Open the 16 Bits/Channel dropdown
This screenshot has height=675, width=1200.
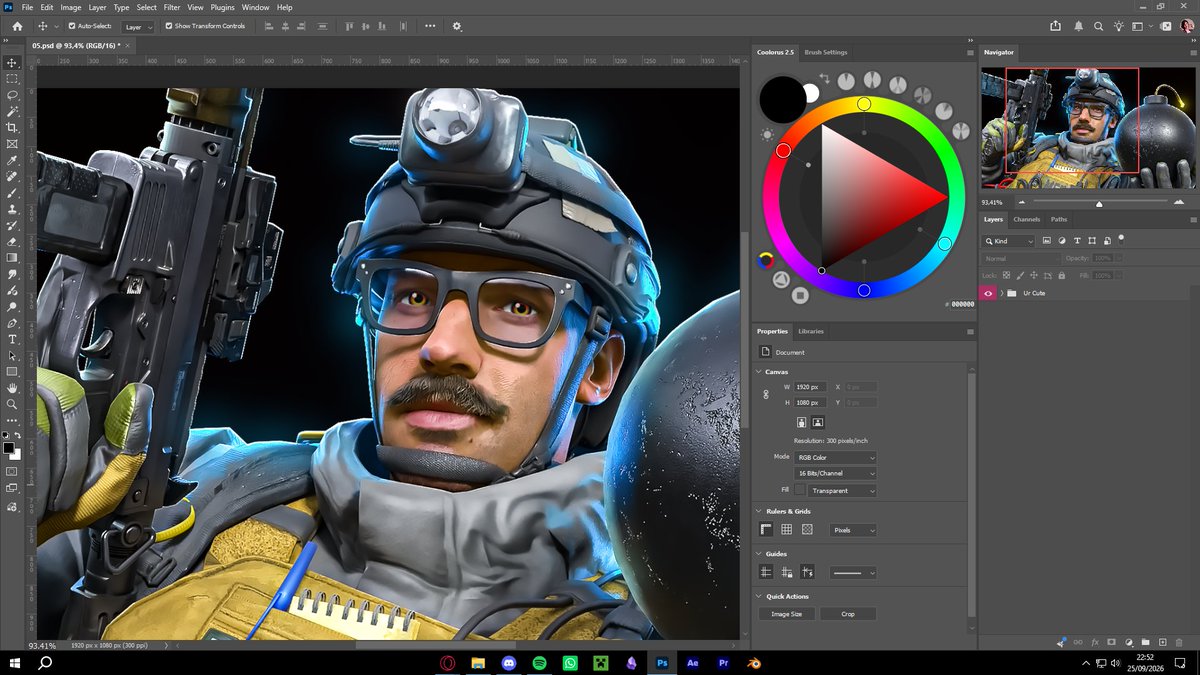click(836, 473)
